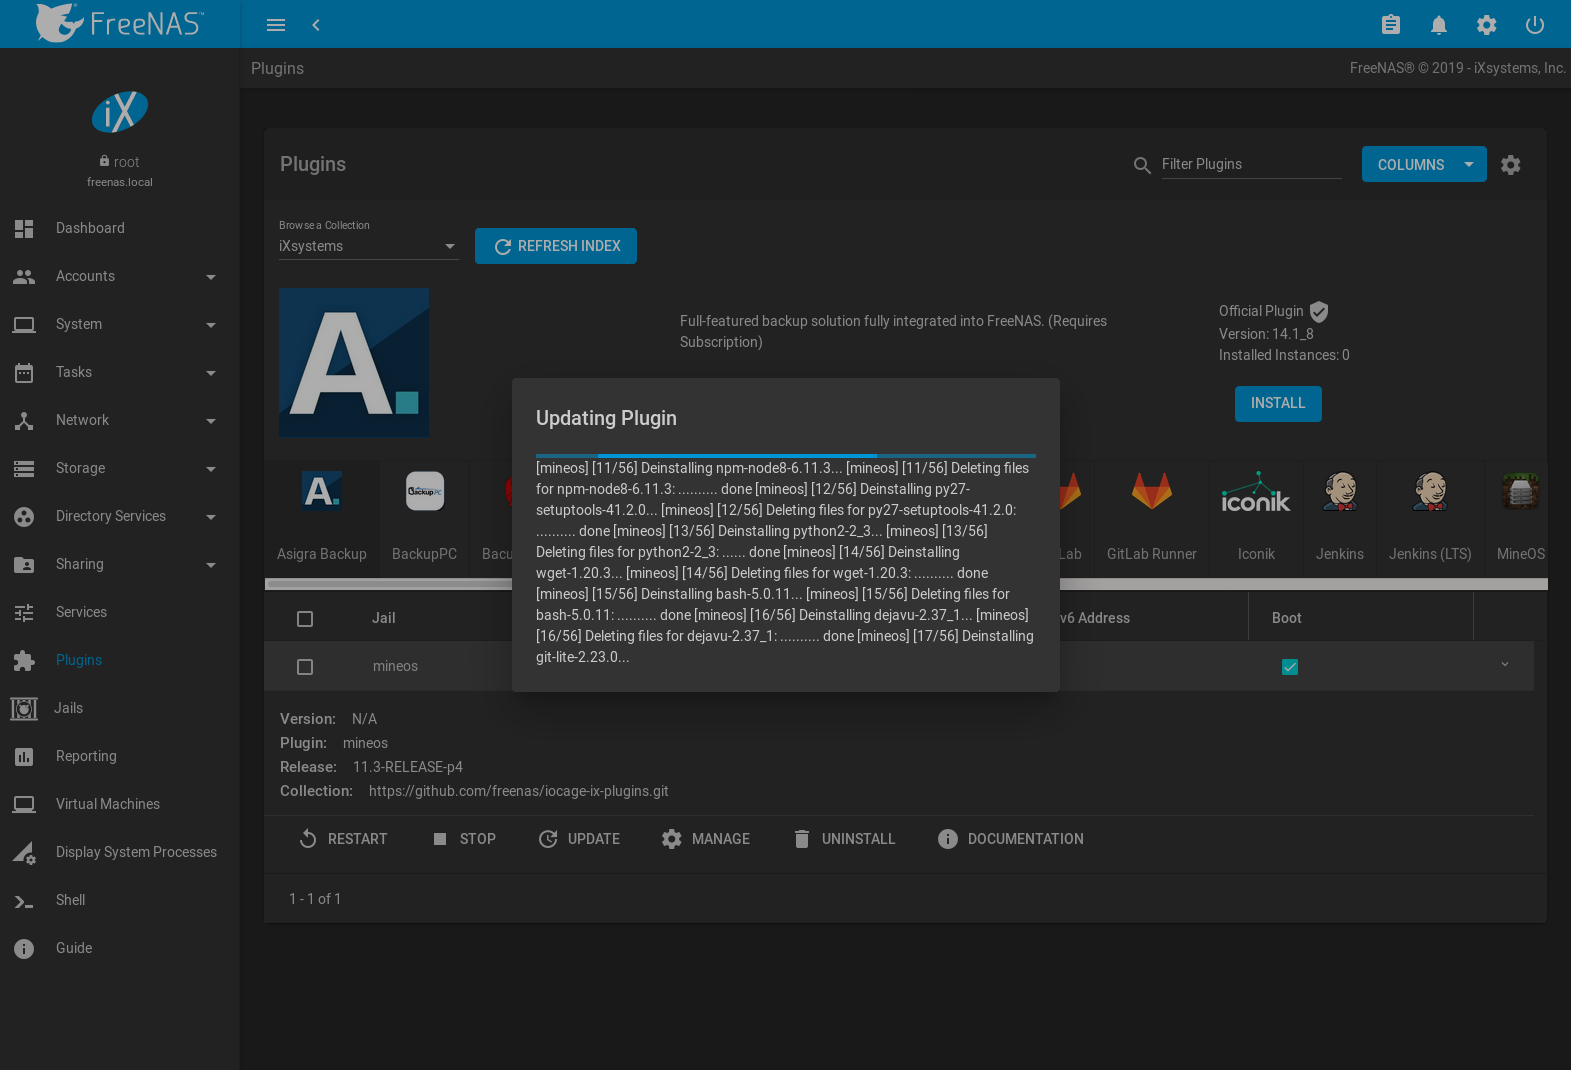Screen dimensions: 1571x1070
Task: Click the Updating Plugin progress bar
Action: (786, 456)
